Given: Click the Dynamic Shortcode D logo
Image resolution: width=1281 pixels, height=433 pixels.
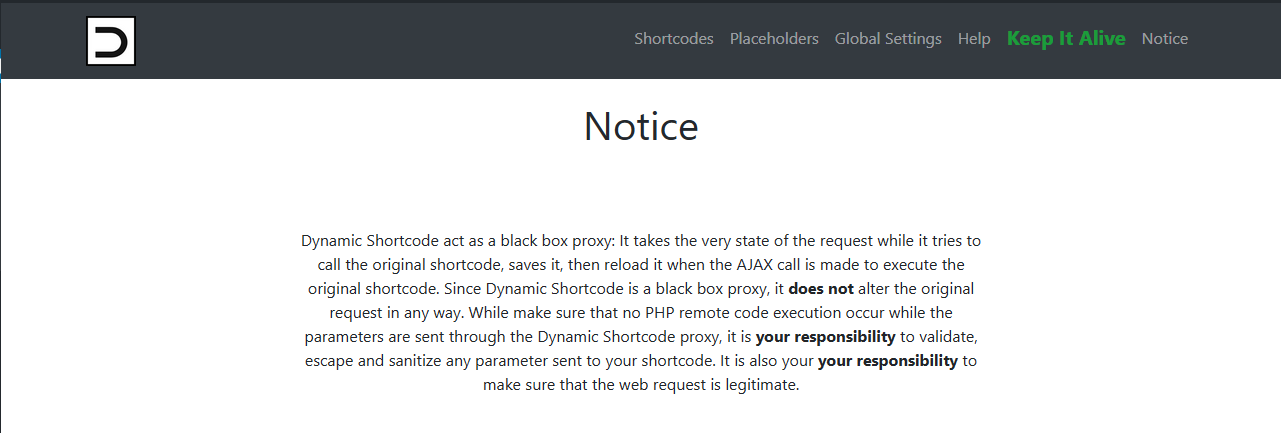Looking at the screenshot, I should coord(111,41).
